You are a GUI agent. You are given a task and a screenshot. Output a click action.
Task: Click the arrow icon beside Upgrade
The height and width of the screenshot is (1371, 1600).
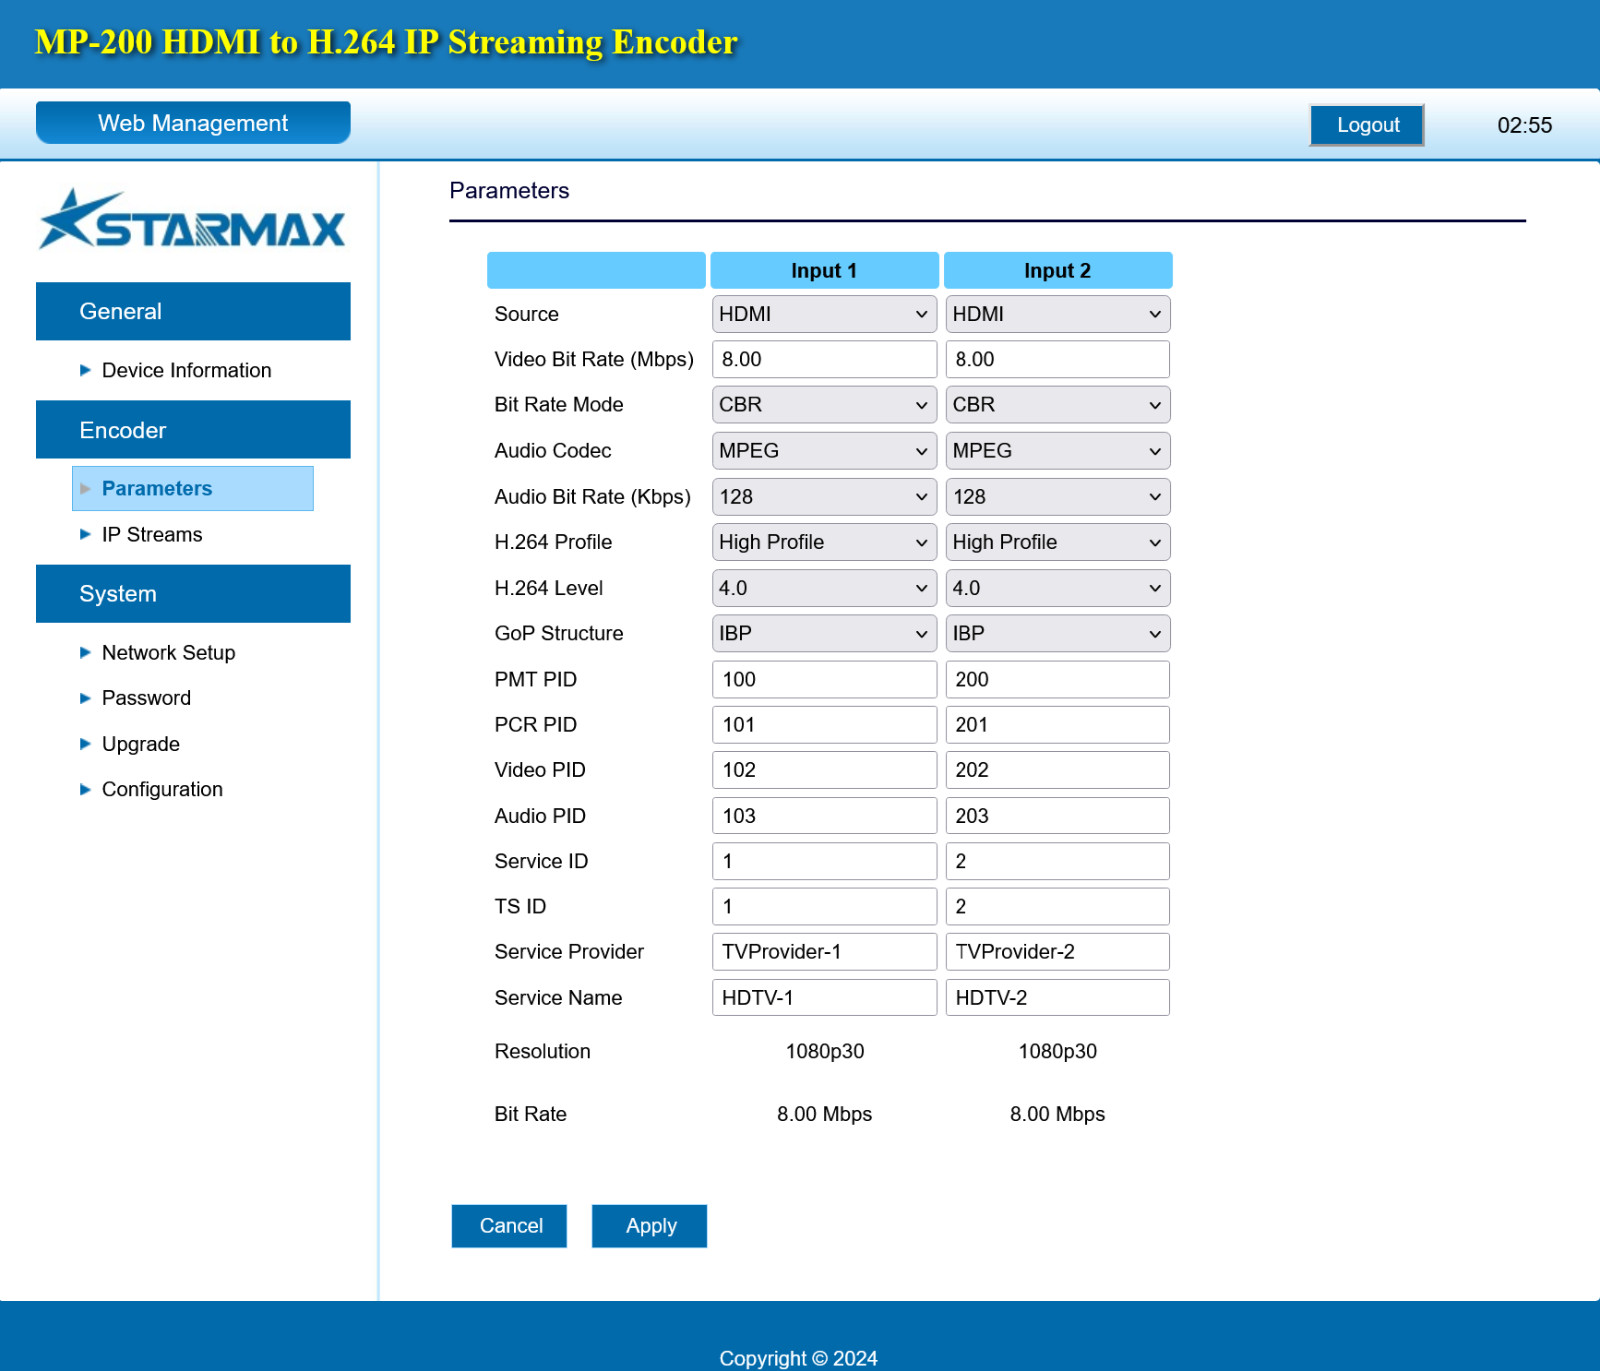[x=85, y=744]
